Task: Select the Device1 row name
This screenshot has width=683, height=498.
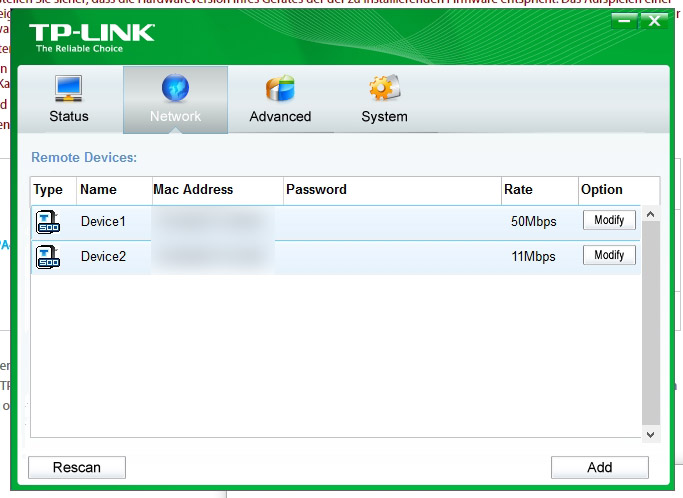Action: (103, 221)
